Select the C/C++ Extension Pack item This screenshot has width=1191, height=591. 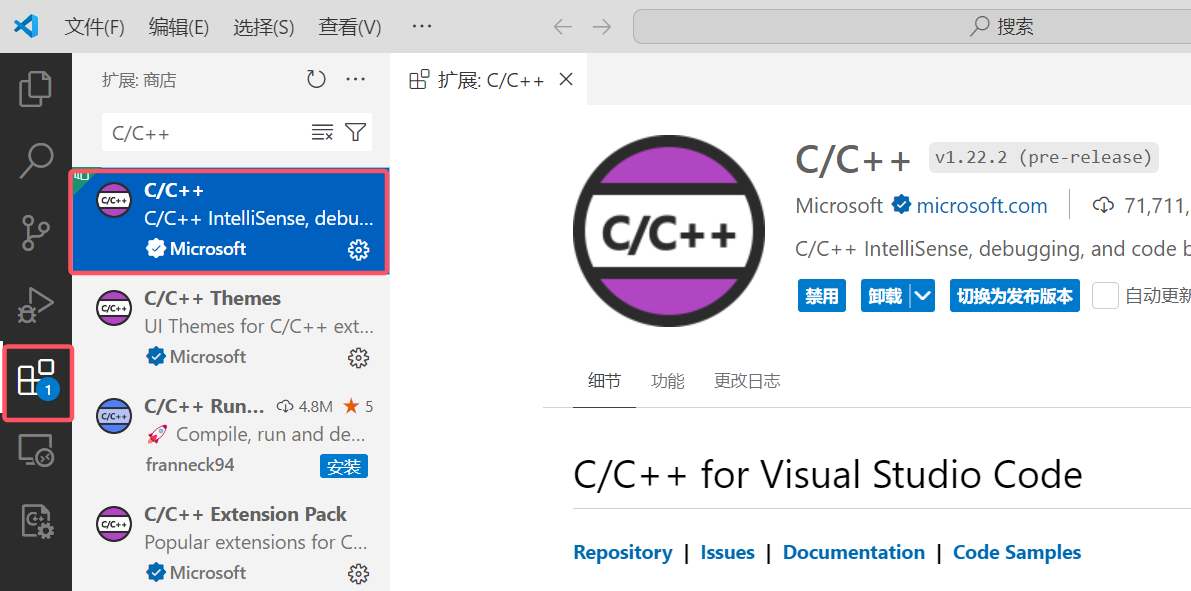(231, 543)
